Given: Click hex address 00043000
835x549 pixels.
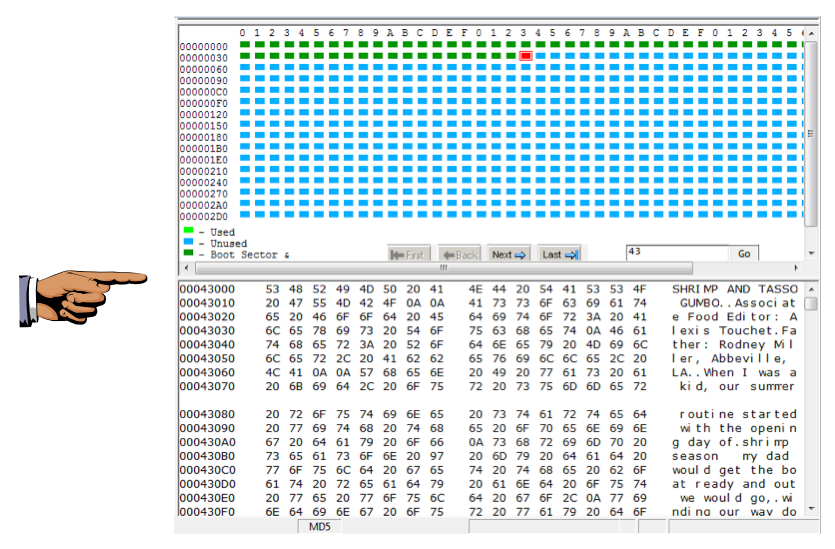Looking at the screenshot, I should (x=207, y=289).
